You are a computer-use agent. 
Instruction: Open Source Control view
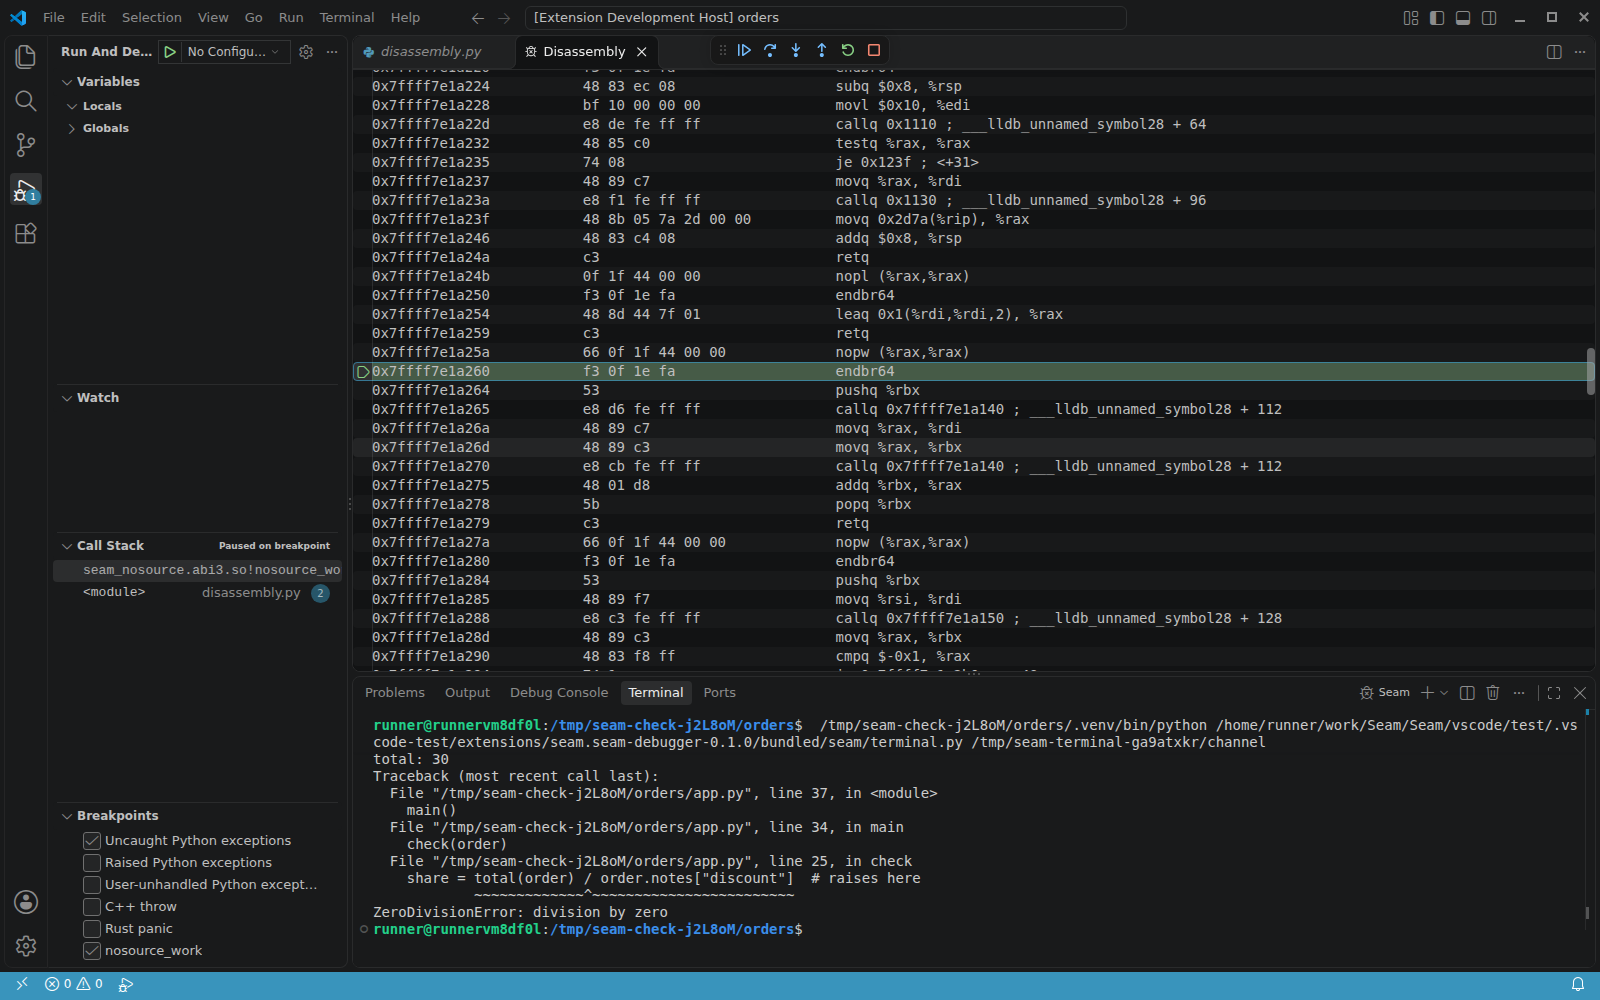26,145
